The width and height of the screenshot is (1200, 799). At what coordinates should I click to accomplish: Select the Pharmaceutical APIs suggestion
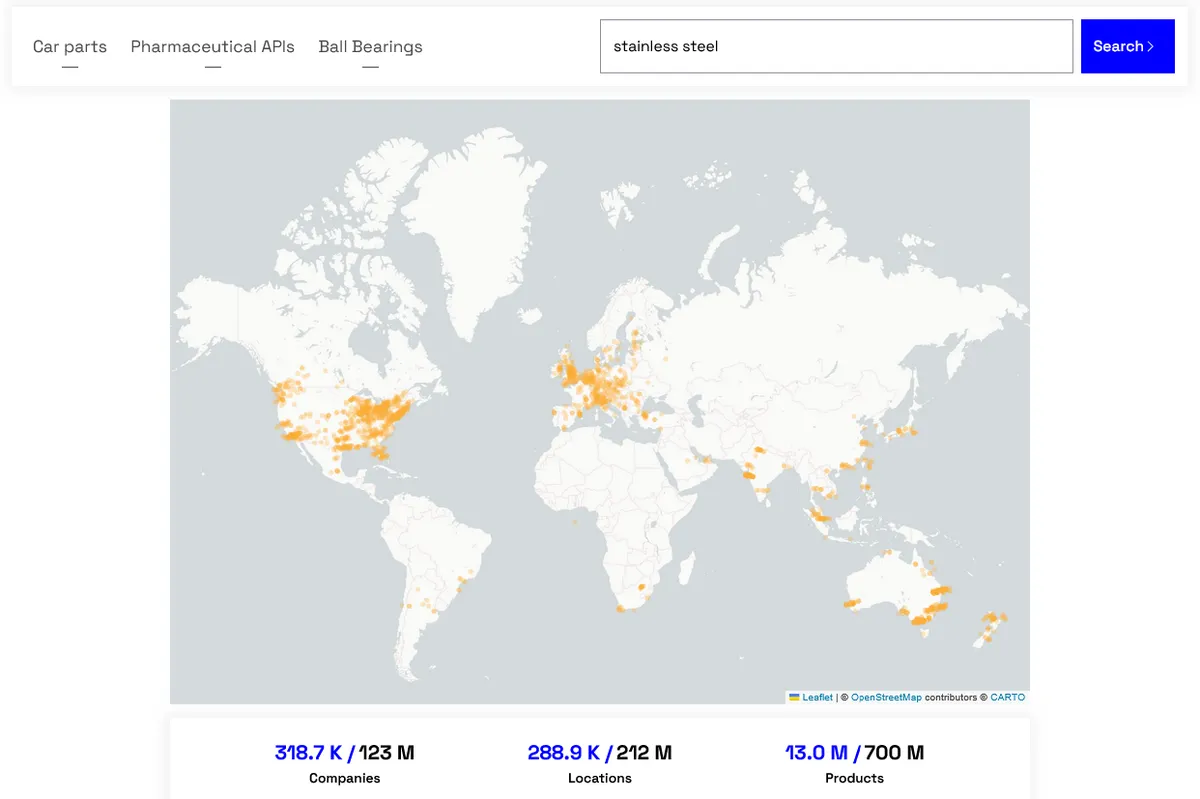point(213,47)
